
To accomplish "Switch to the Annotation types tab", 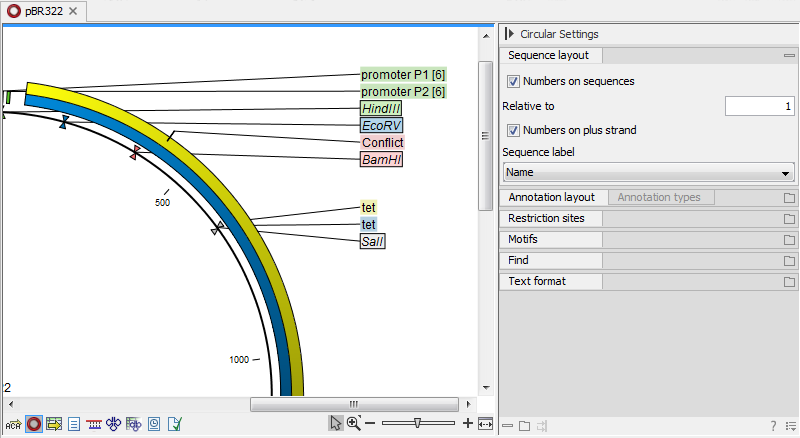I will 658,197.
